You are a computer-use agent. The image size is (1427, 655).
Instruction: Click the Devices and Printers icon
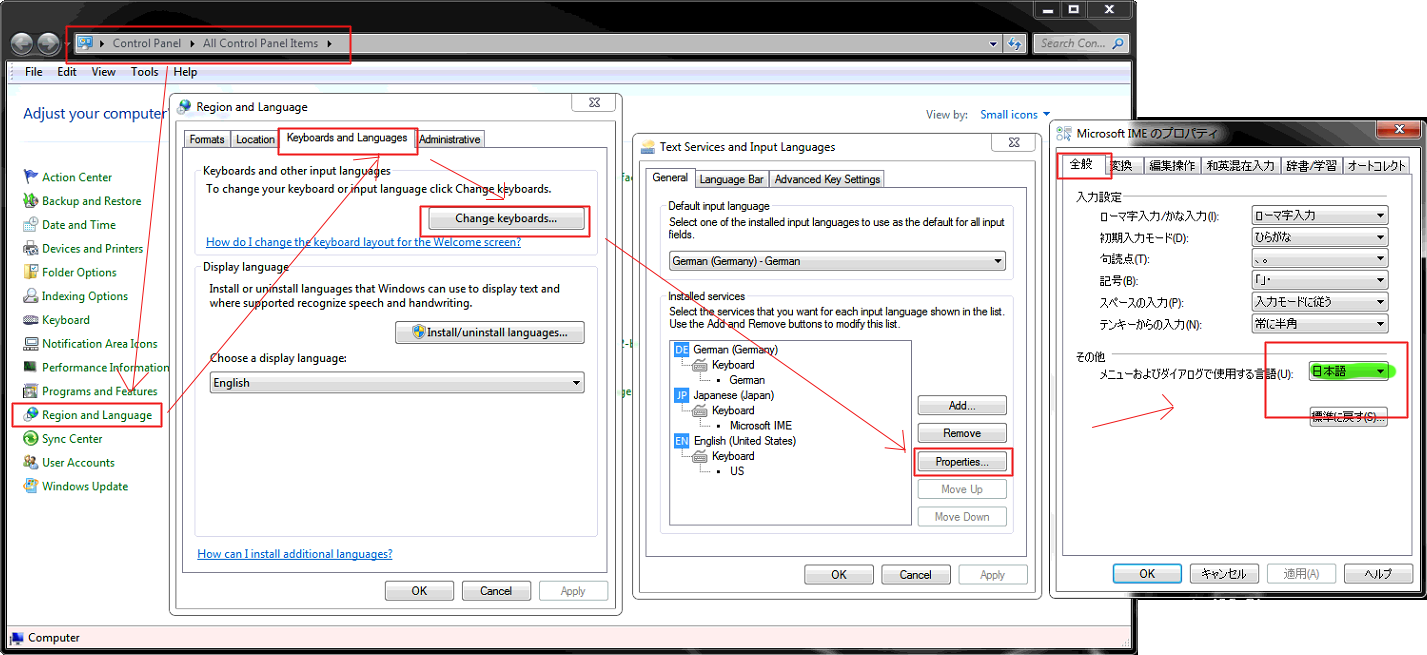(31, 249)
